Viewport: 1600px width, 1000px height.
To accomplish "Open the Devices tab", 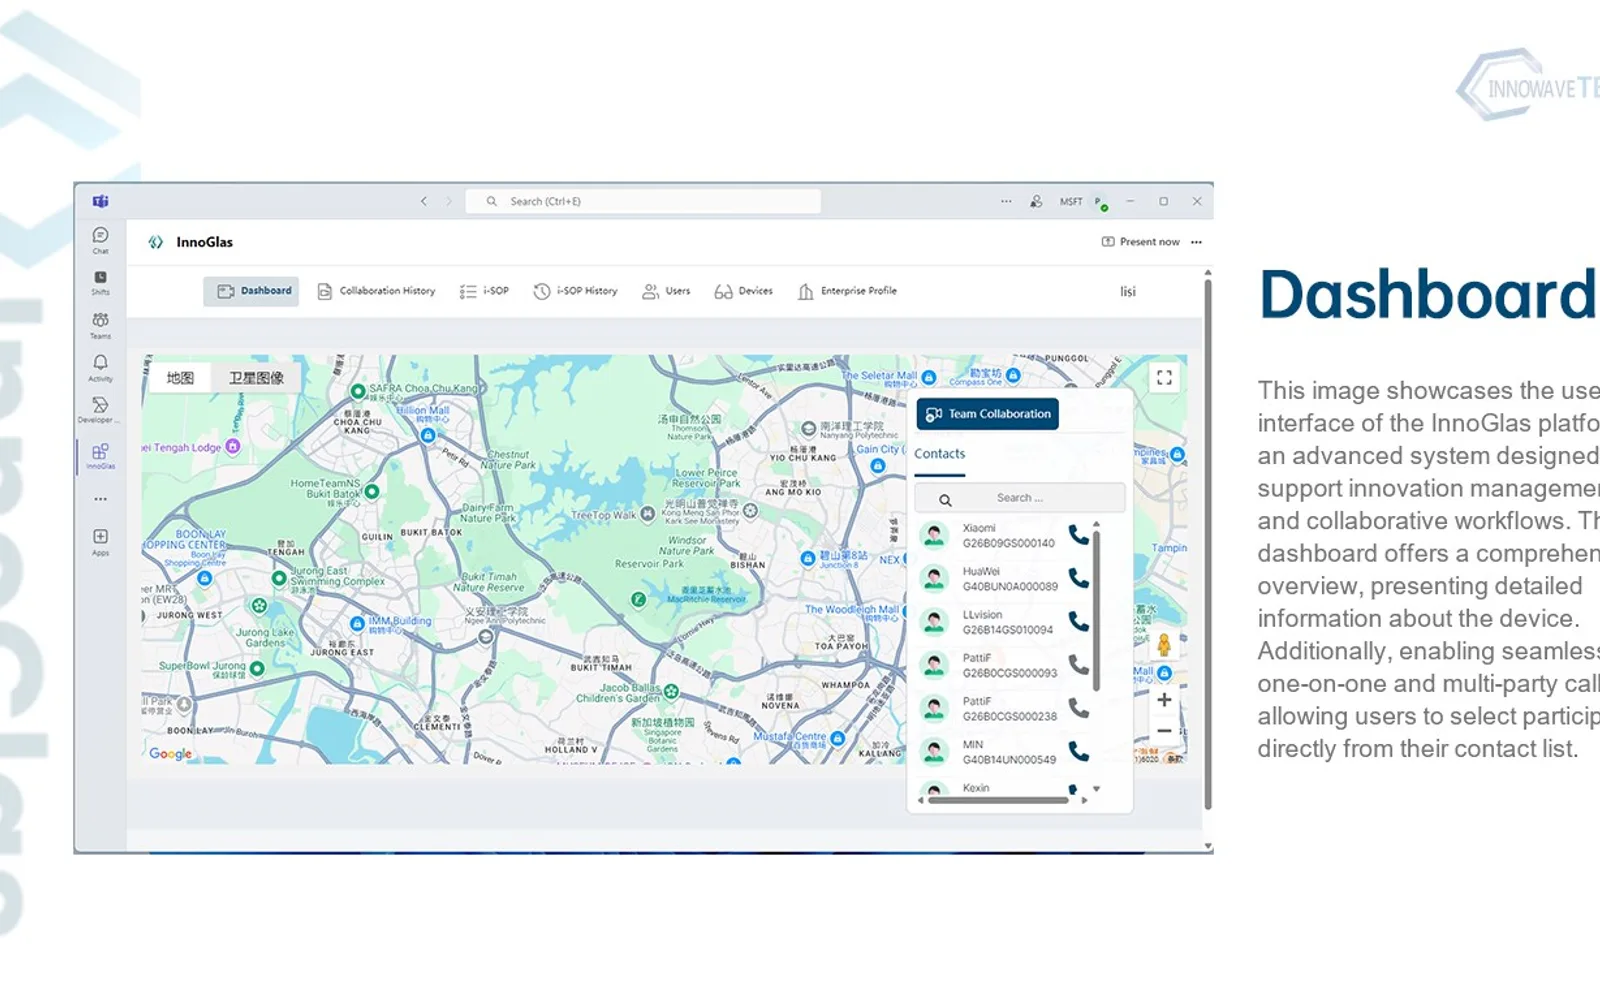I will 743,291.
